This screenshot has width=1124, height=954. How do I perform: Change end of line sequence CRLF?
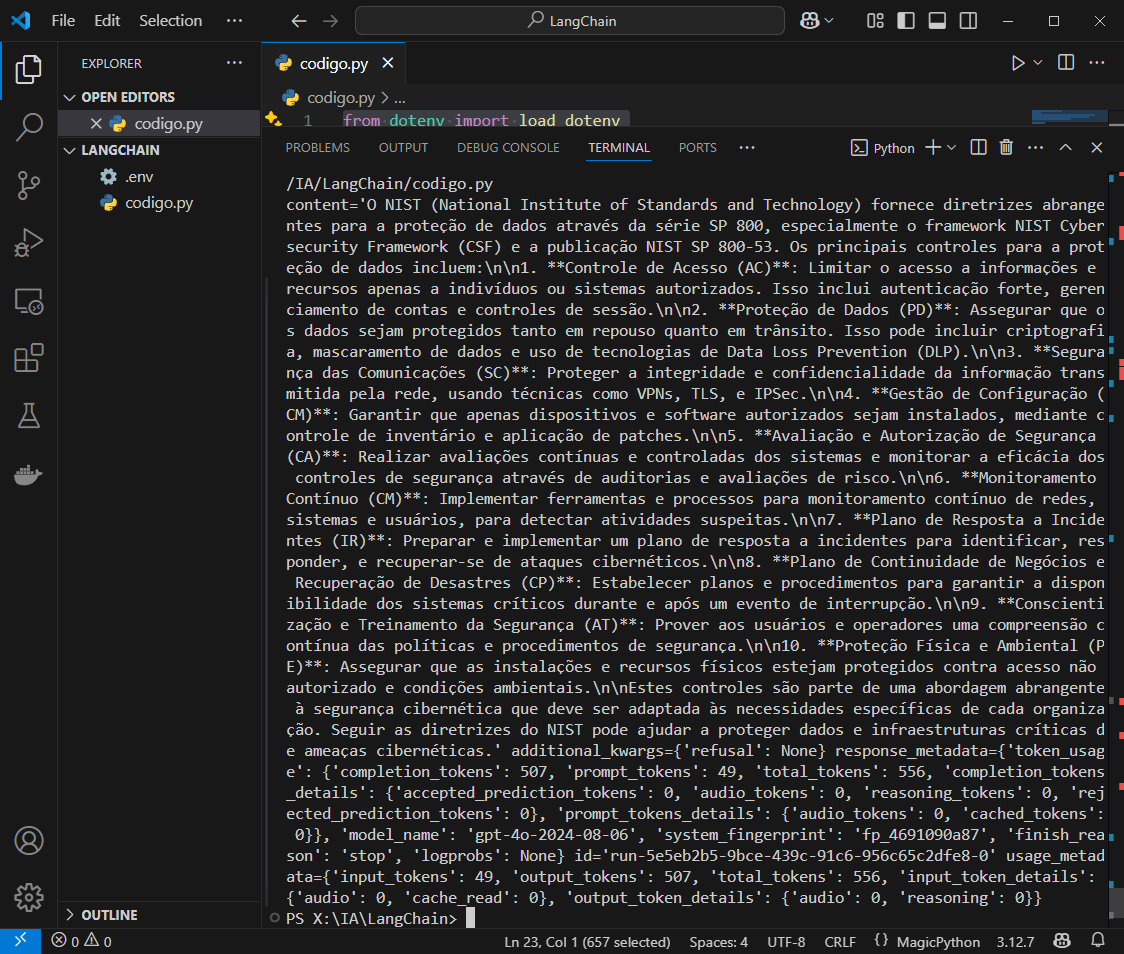(x=840, y=941)
